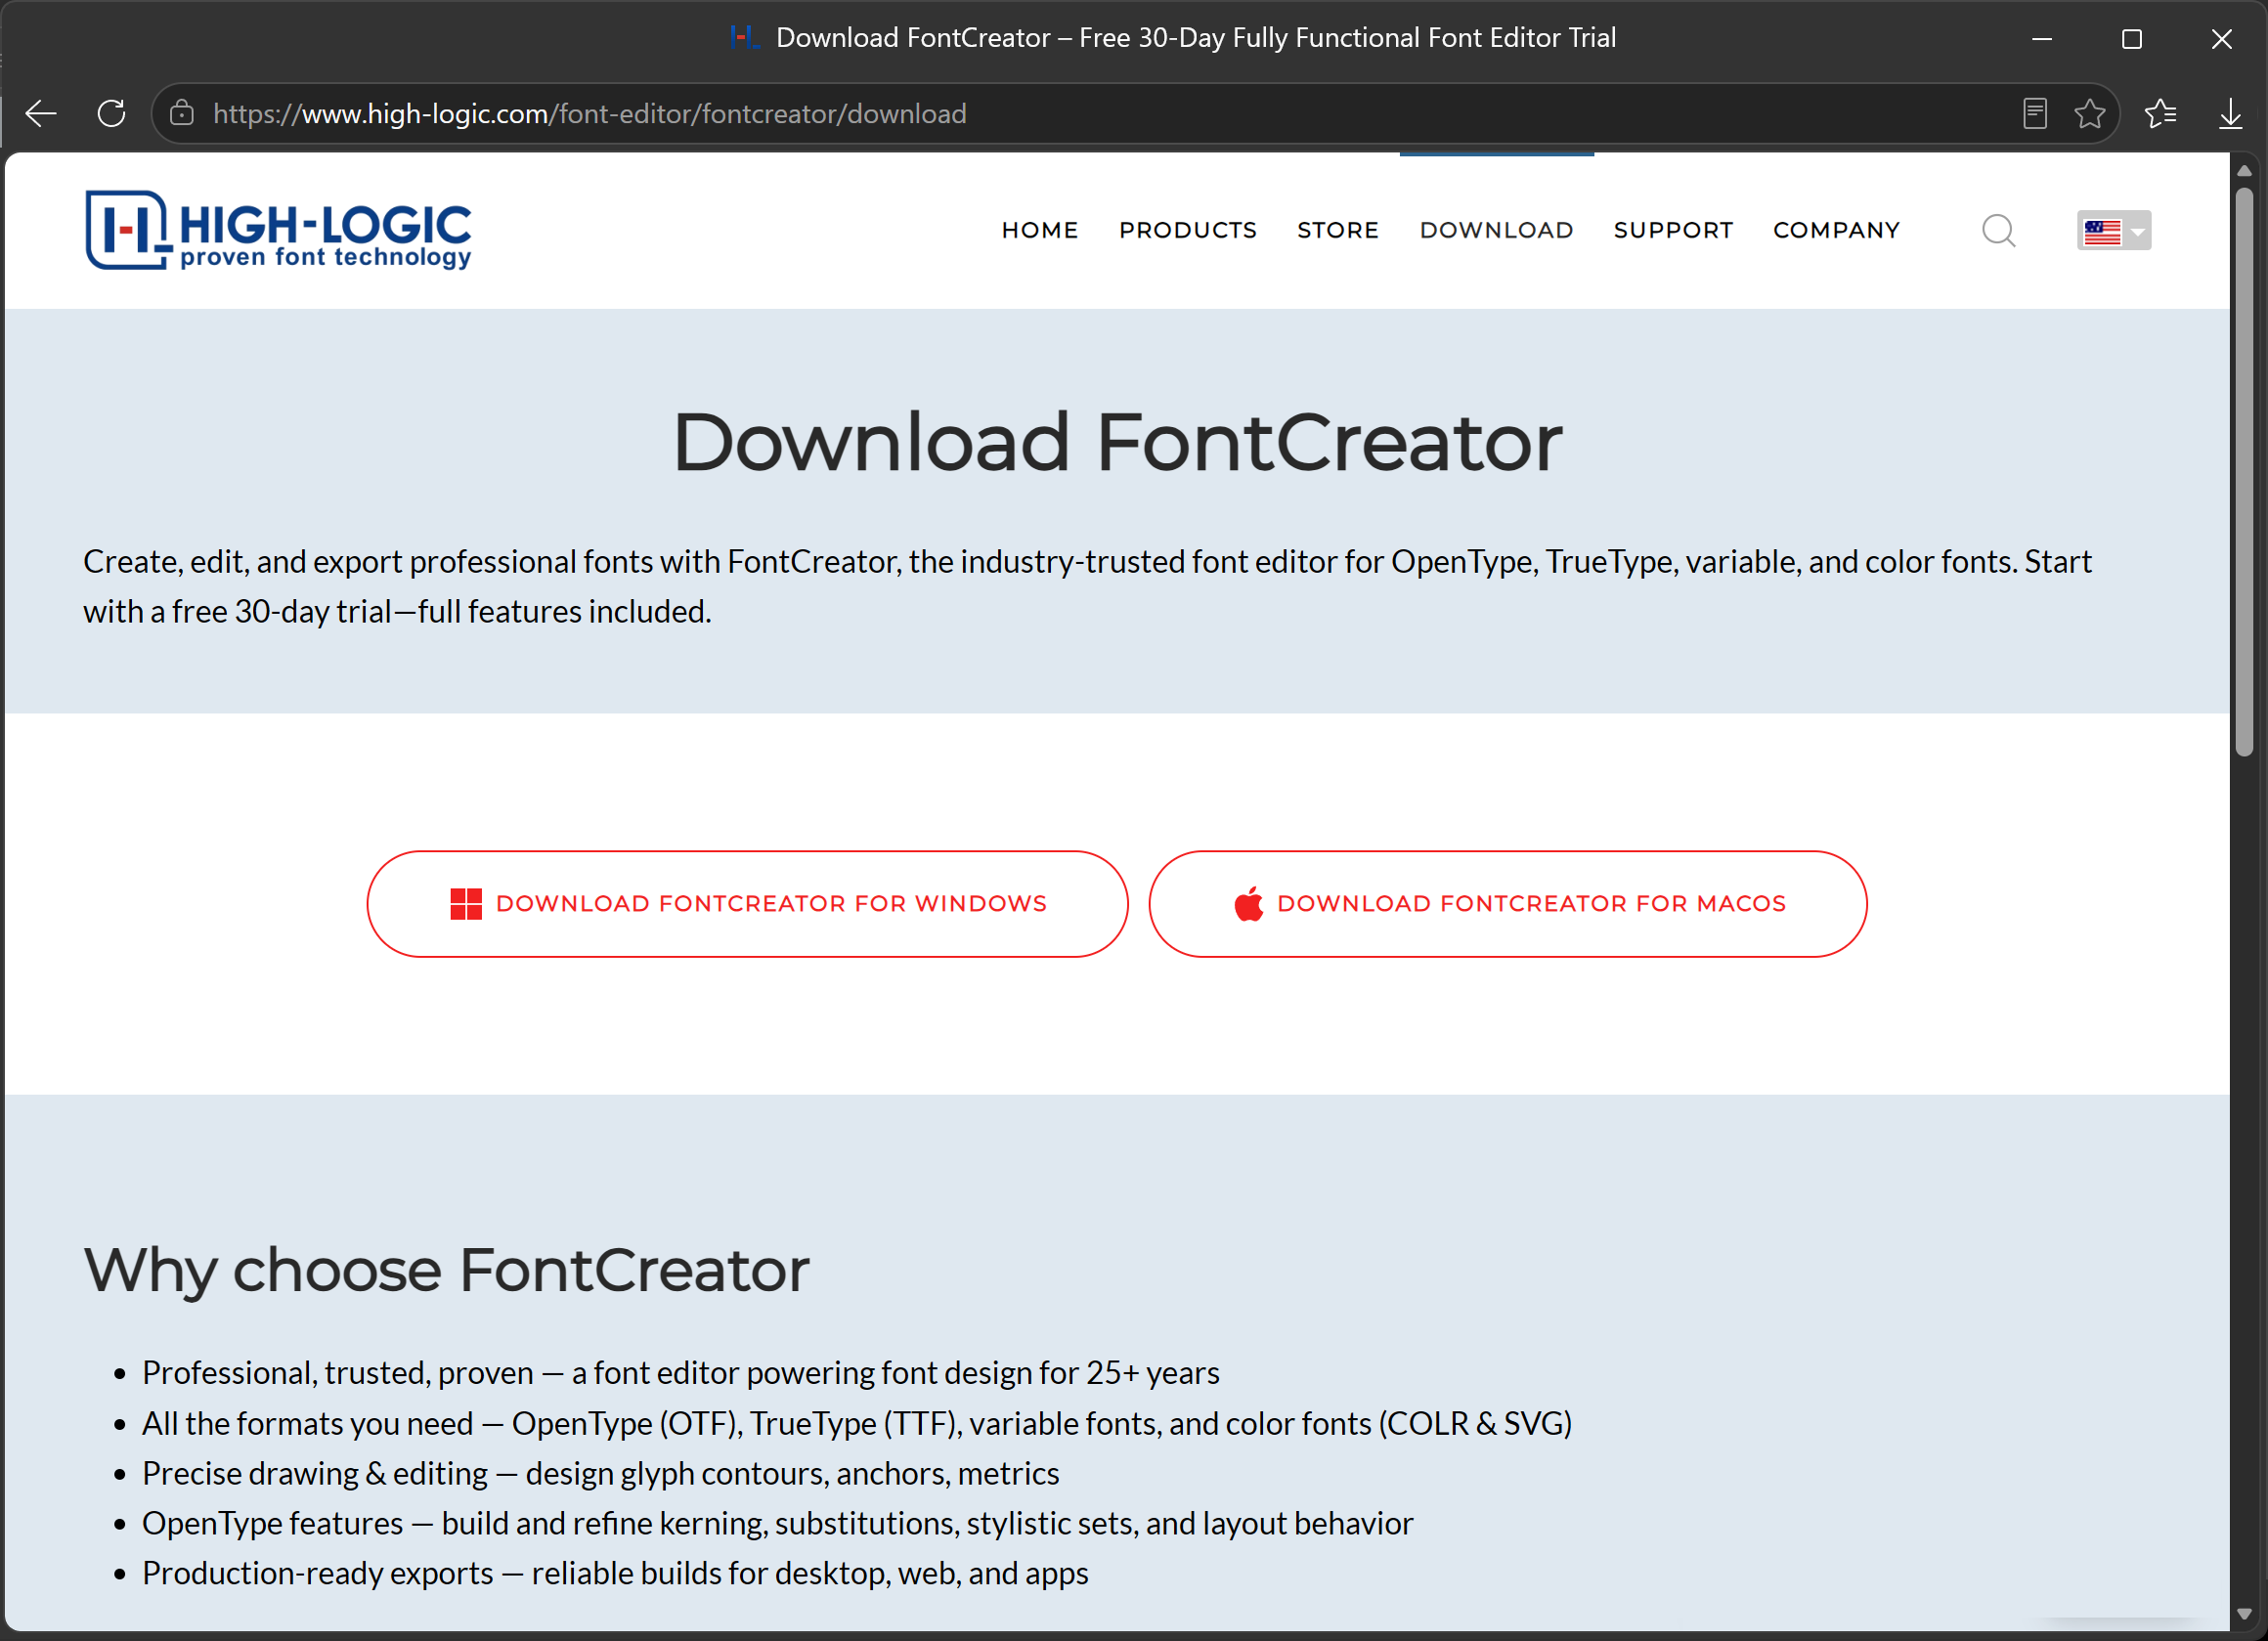Download FontCreator for macOS
This screenshot has height=1641, width=2268.
pyautogui.click(x=1507, y=904)
